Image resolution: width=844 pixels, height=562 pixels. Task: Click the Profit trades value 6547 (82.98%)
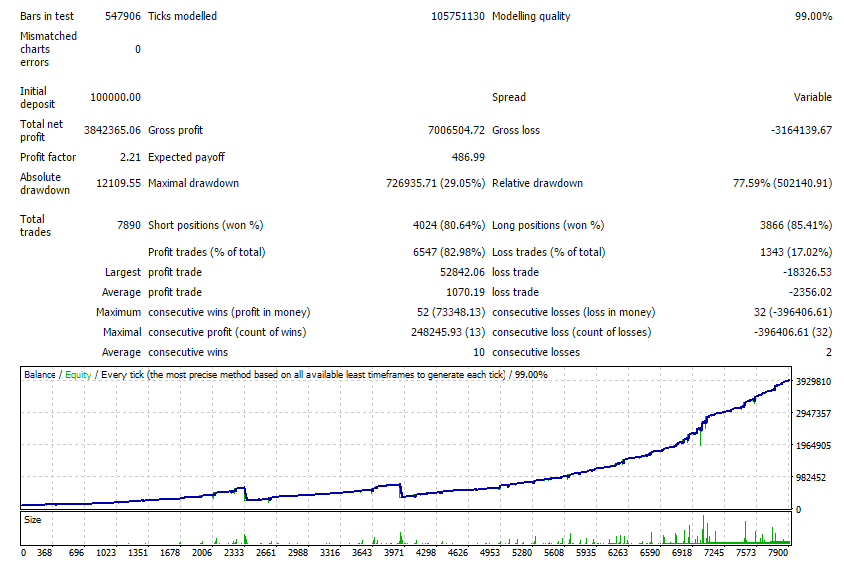point(449,252)
